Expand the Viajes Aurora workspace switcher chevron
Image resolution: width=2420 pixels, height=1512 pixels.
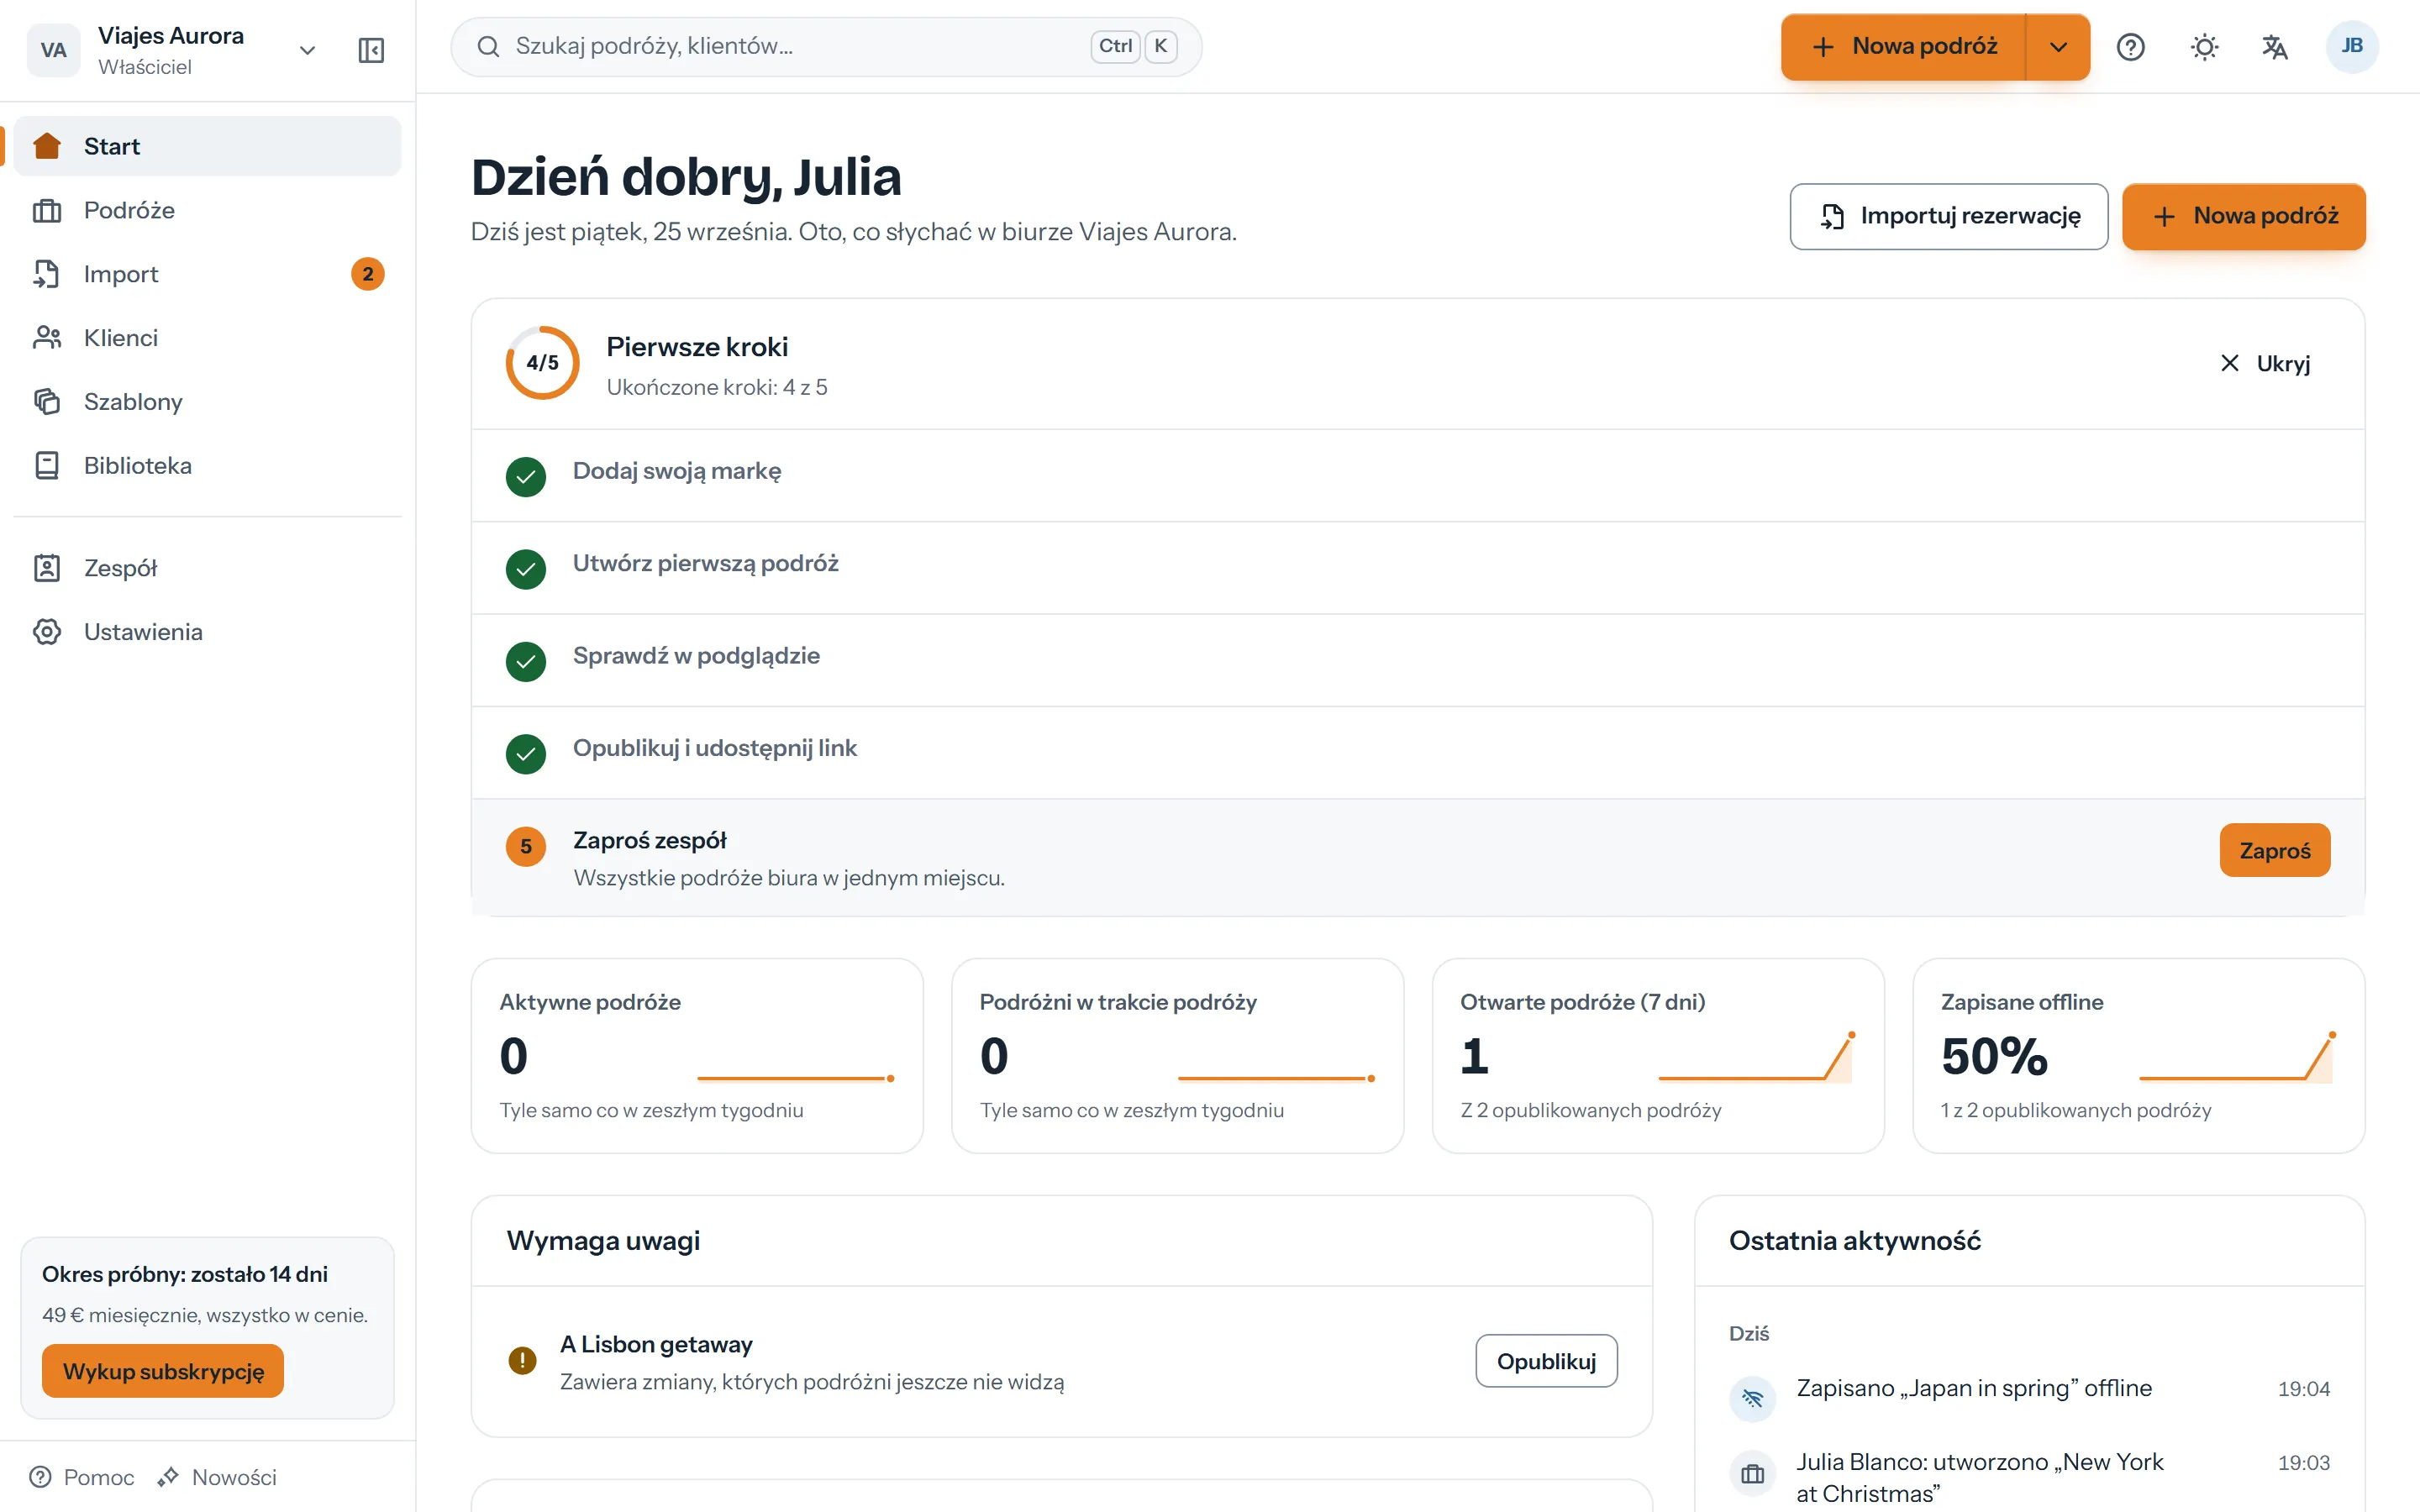(x=308, y=50)
